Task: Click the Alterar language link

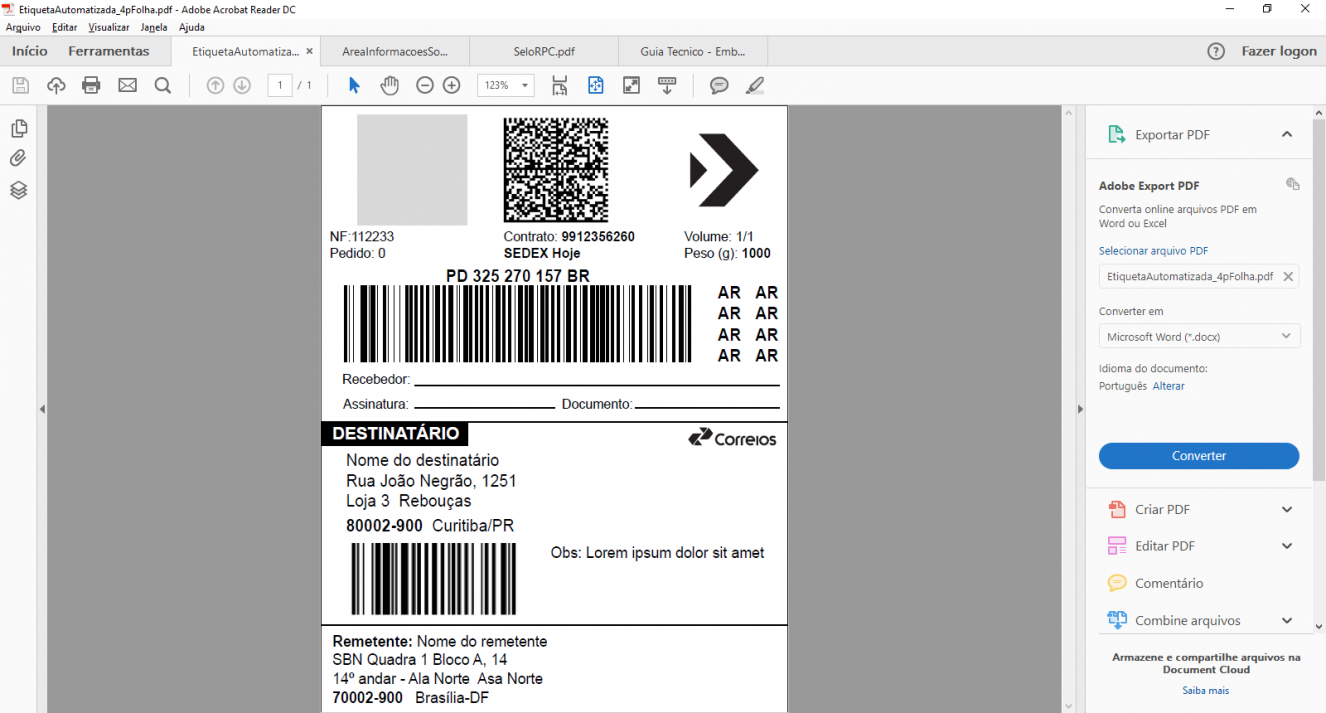Action: [1168, 386]
